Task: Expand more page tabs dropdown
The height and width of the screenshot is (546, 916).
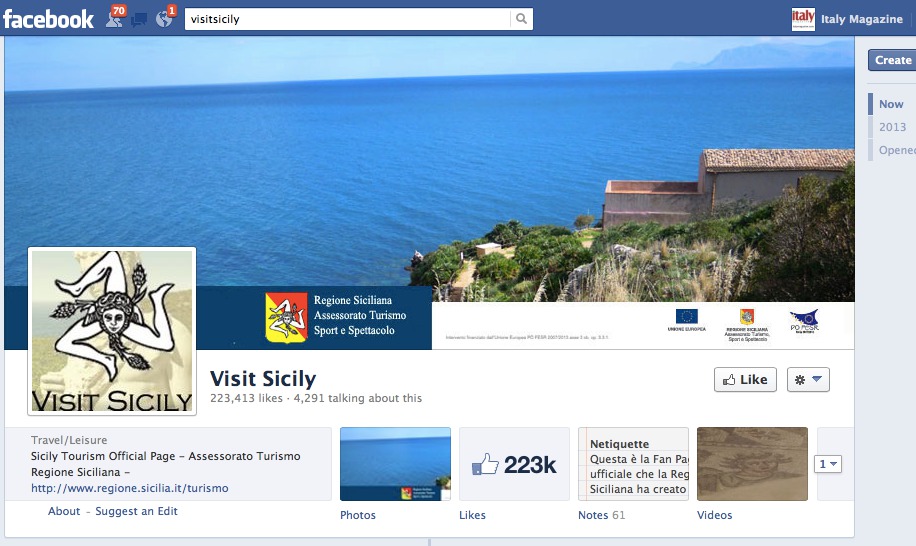Action: click(828, 464)
